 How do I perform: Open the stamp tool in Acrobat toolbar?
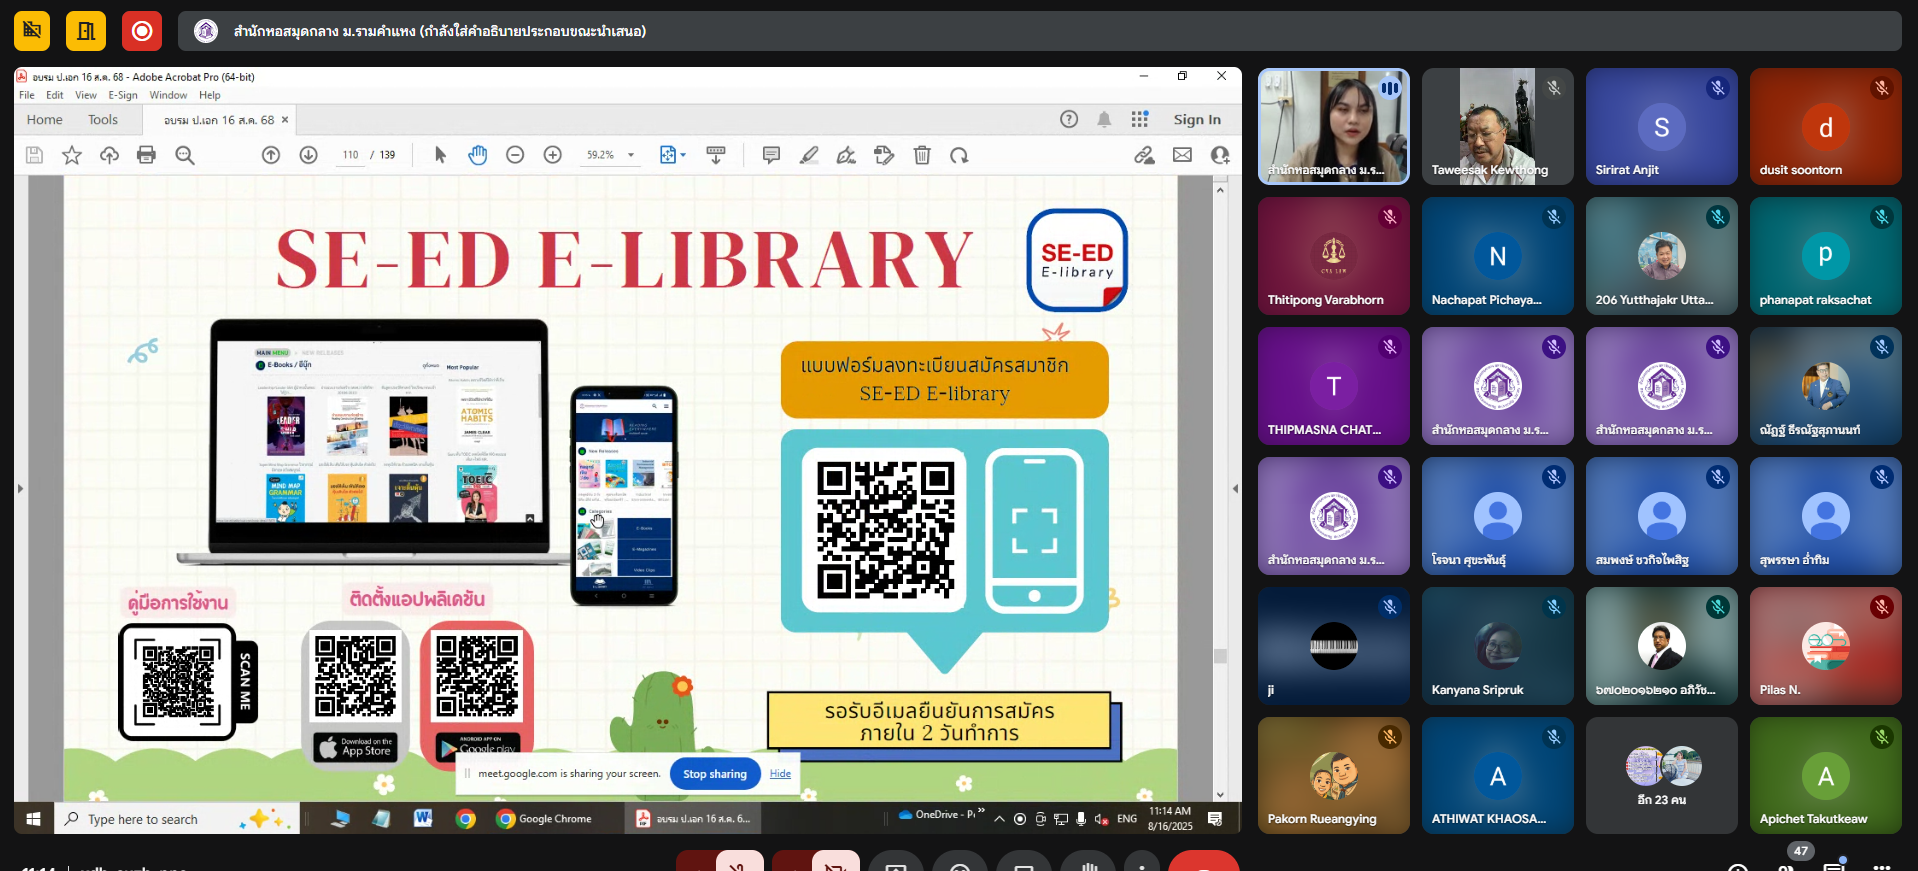click(884, 155)
